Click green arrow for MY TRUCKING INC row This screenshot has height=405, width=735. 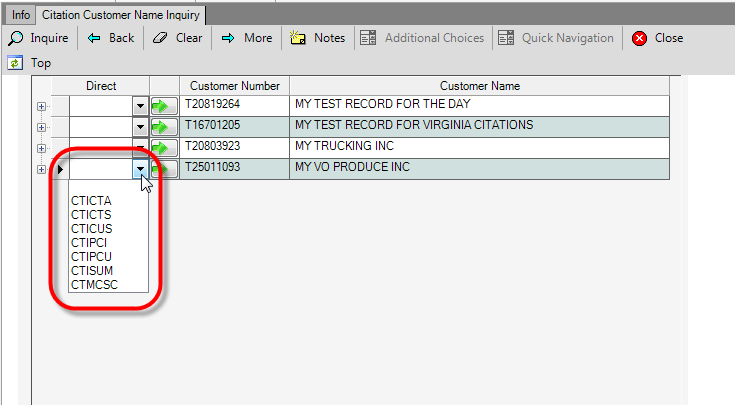click(164, 148)
